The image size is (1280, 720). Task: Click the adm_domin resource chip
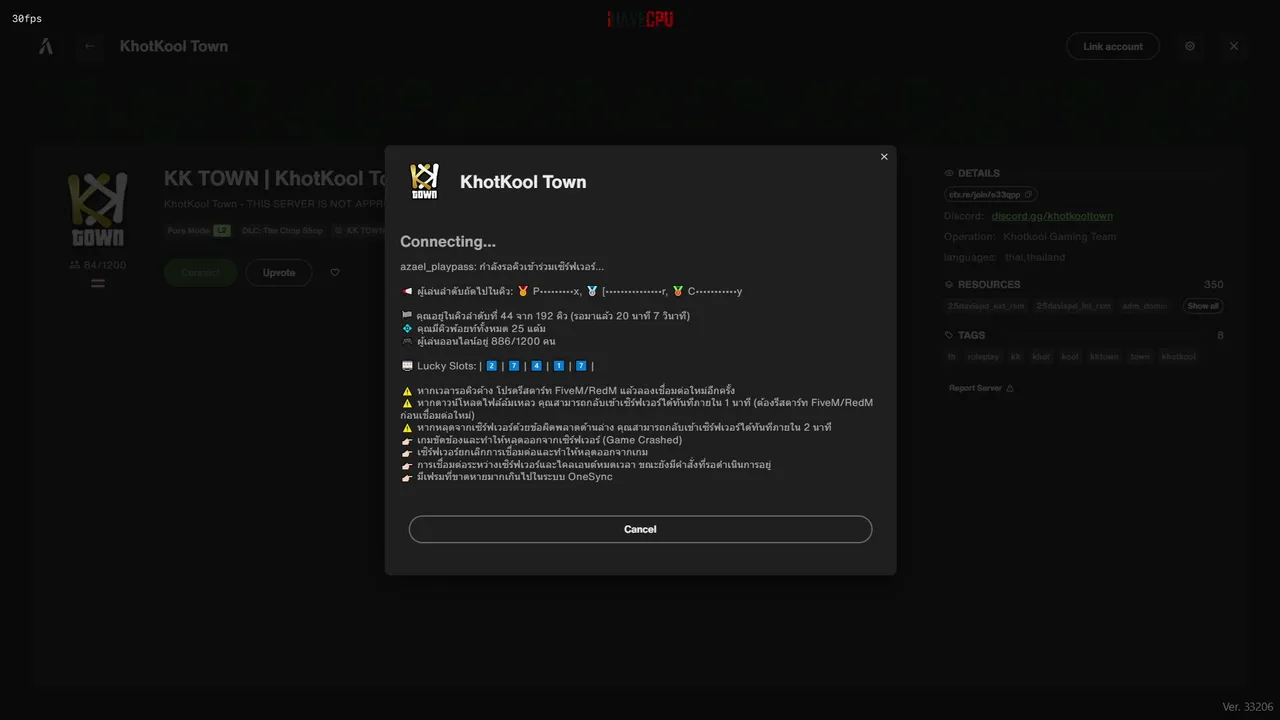point(1145,306)
